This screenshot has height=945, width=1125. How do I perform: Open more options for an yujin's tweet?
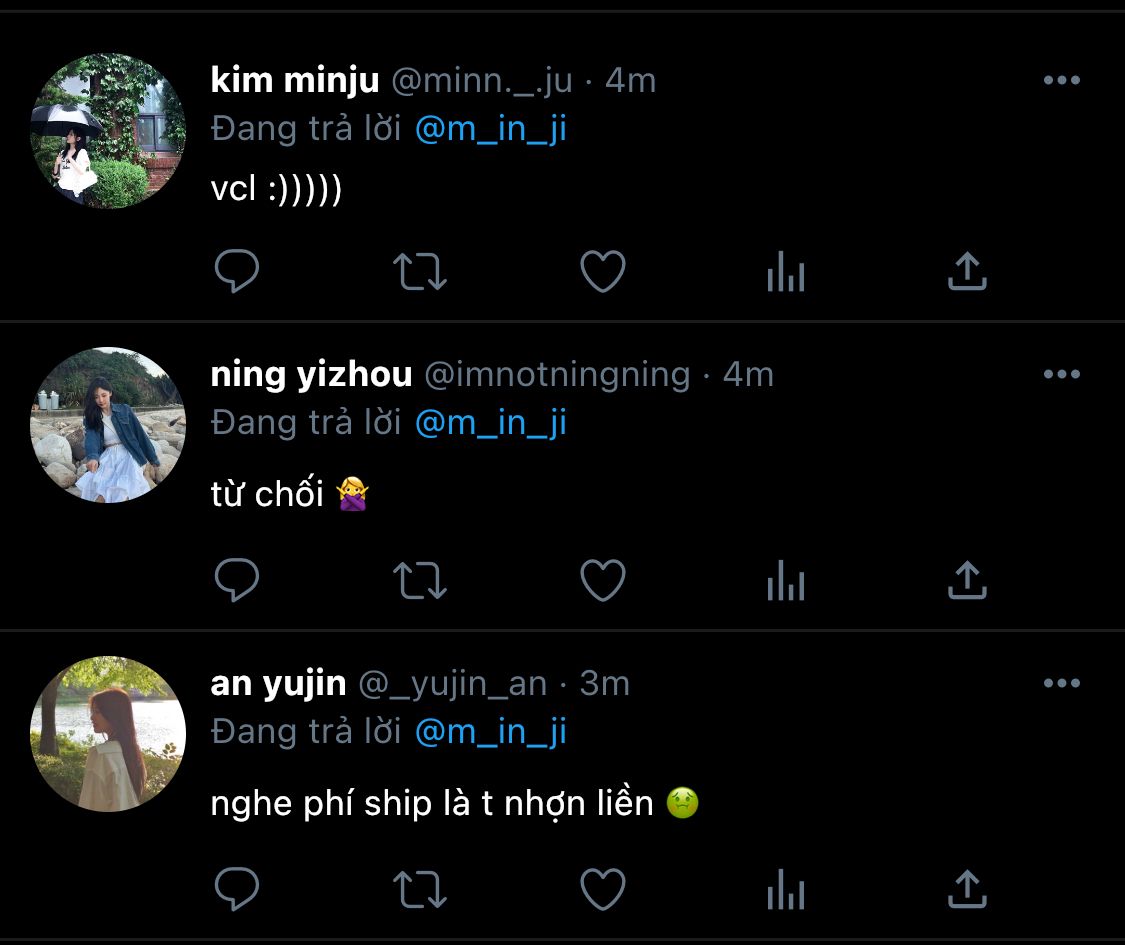click(1062, 683)
